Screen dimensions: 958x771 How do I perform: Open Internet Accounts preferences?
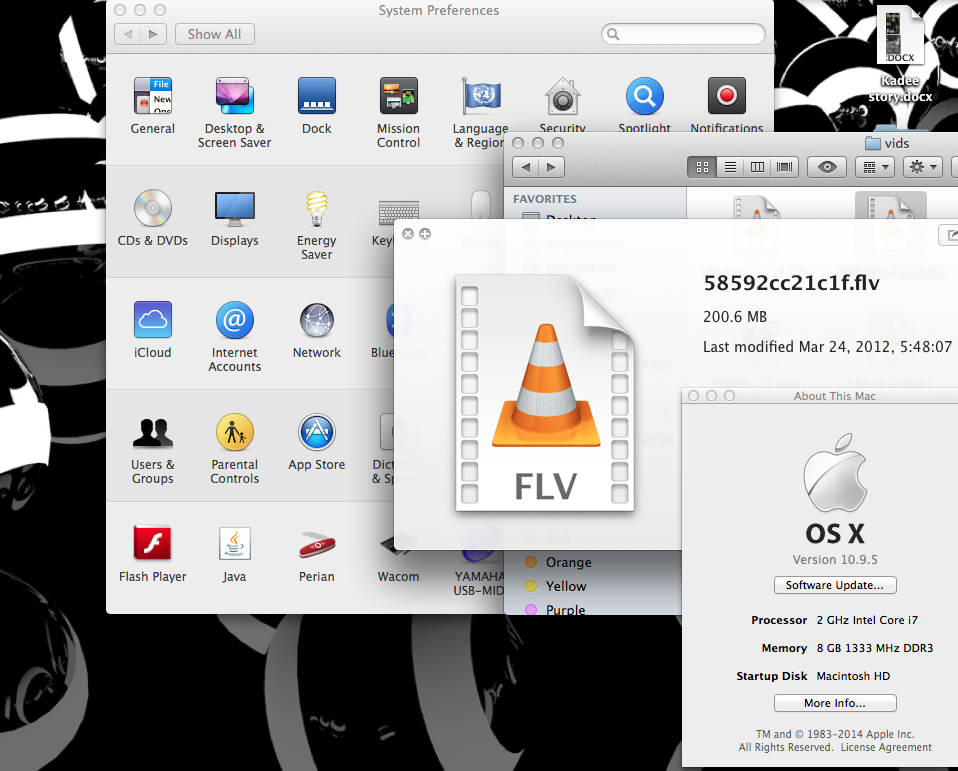235,336
